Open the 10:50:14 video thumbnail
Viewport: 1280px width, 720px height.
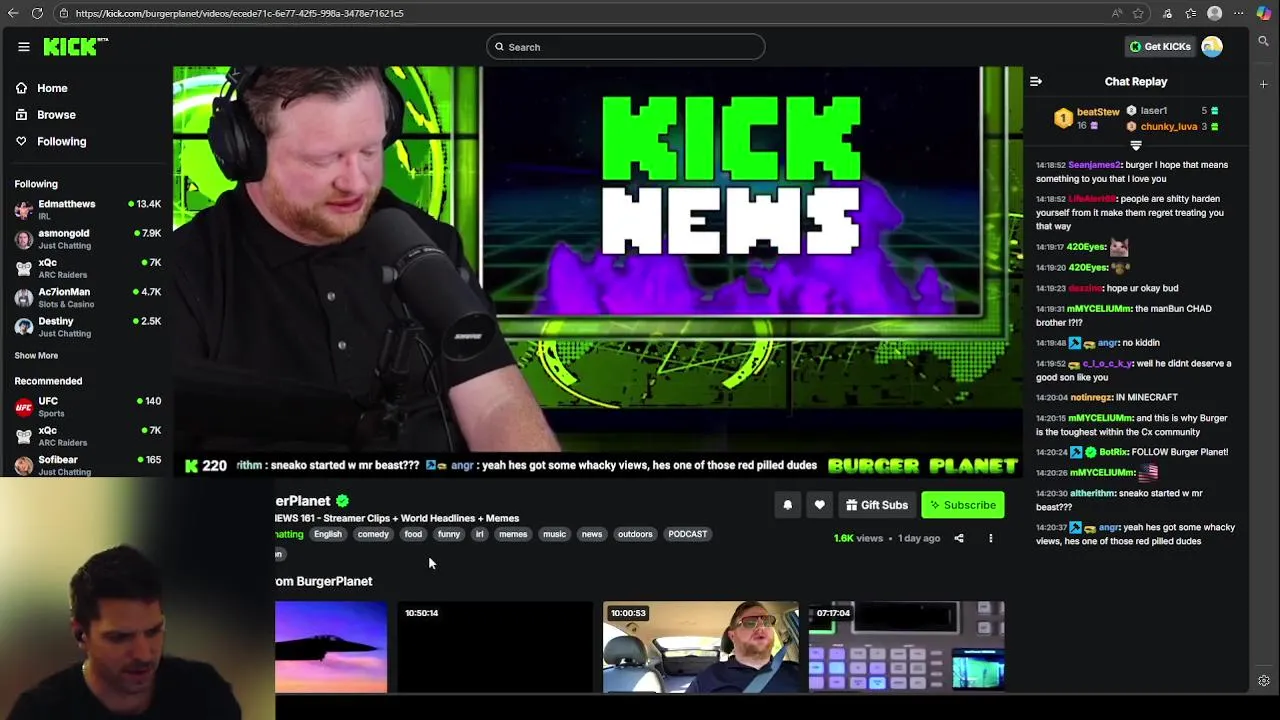pyautogui.click(x=495, y=647)
